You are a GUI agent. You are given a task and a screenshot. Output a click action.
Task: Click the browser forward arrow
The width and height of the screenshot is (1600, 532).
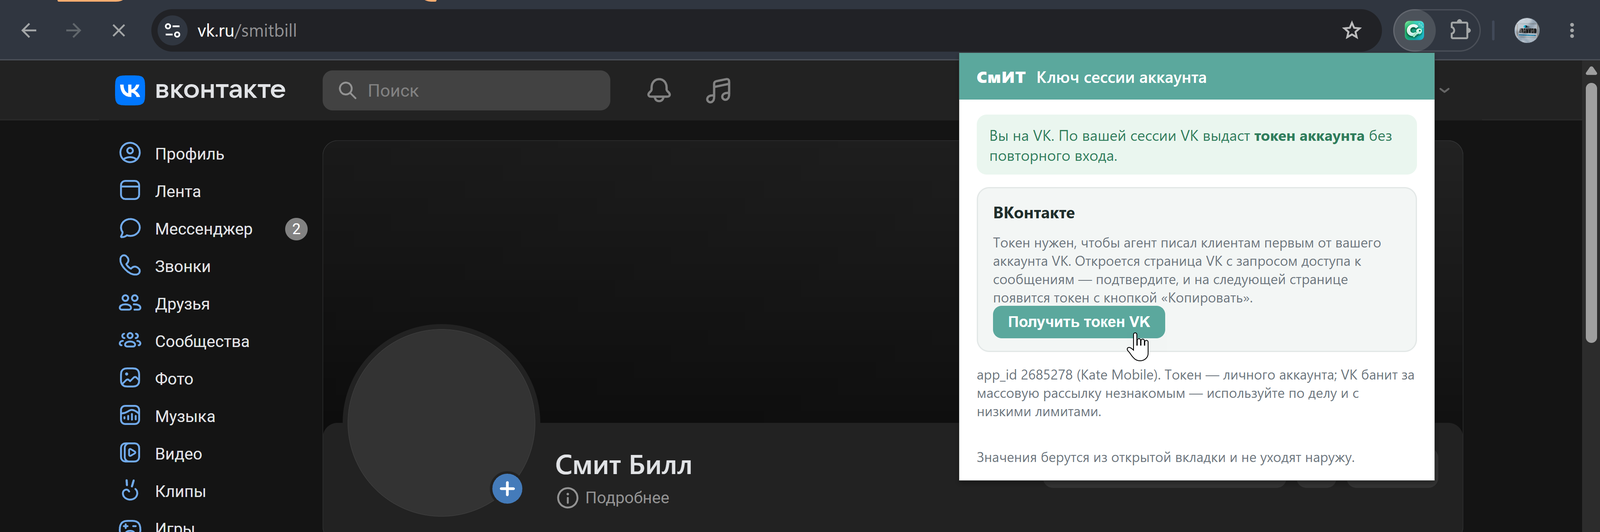point(73,31)
